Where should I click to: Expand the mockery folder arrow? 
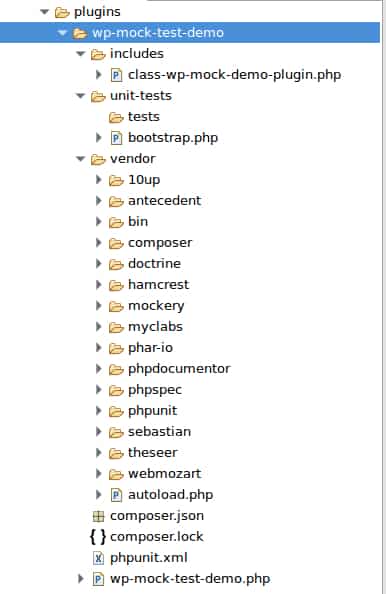tap(98, 306)
